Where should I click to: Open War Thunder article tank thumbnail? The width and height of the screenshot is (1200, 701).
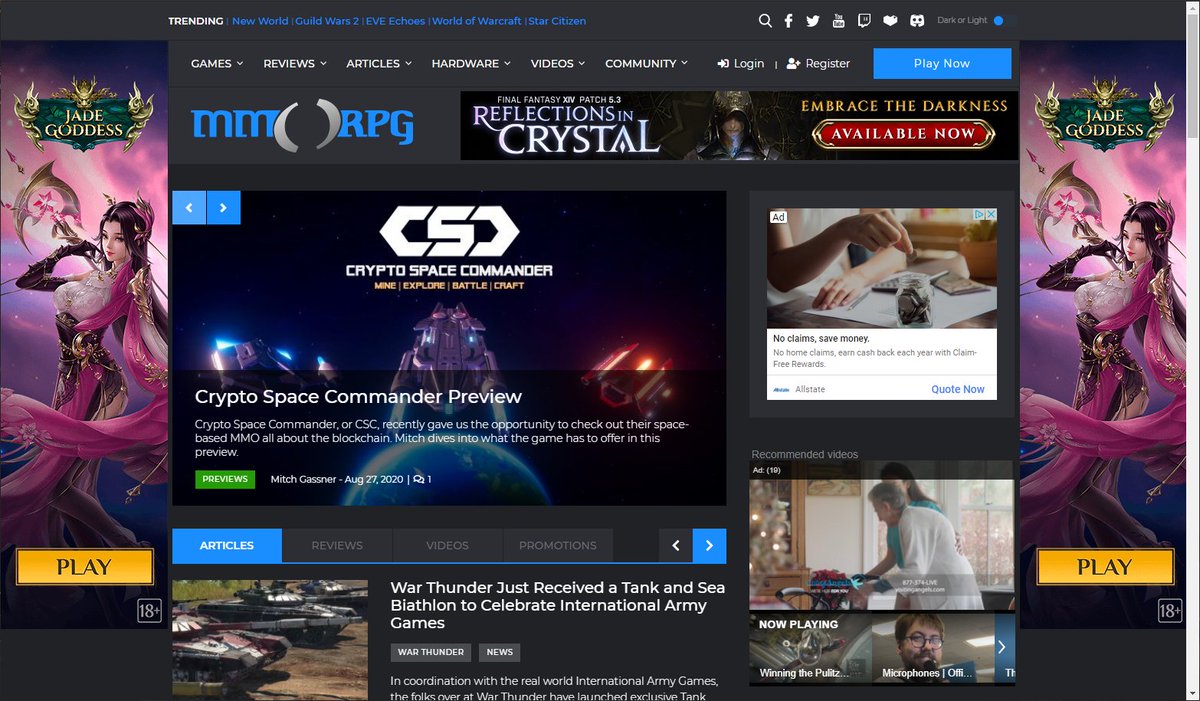click(270, 640)
